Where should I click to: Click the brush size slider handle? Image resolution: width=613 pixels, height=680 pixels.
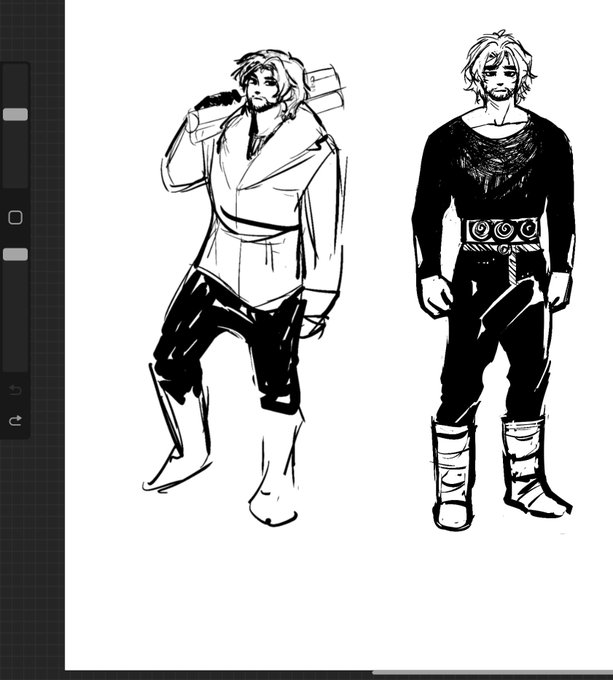click(15, 114)
